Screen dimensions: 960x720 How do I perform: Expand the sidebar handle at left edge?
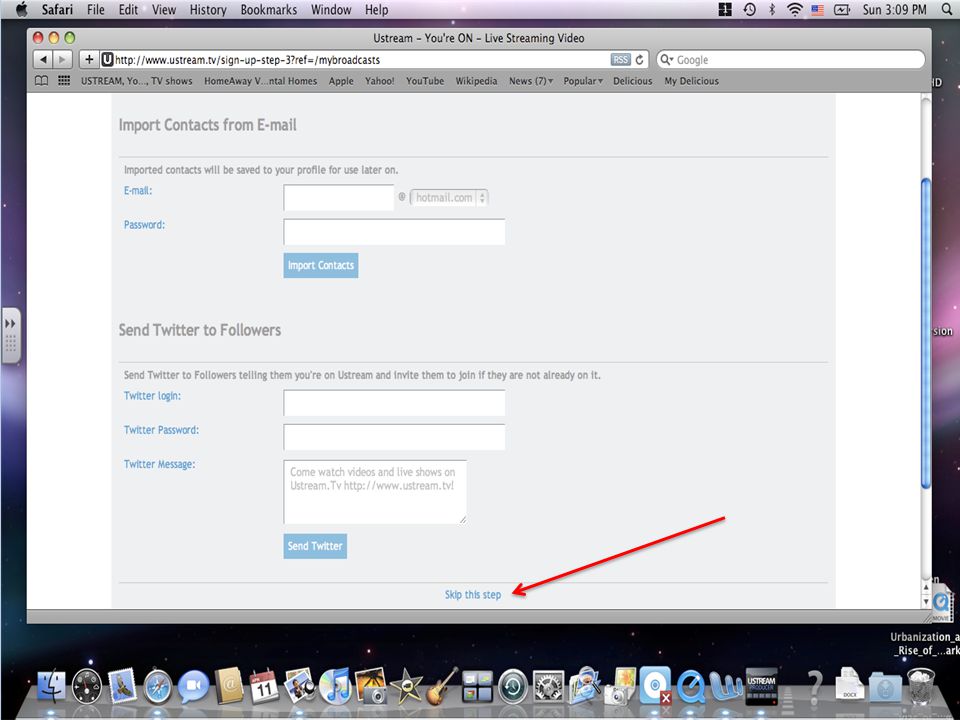tap(10, 336)
